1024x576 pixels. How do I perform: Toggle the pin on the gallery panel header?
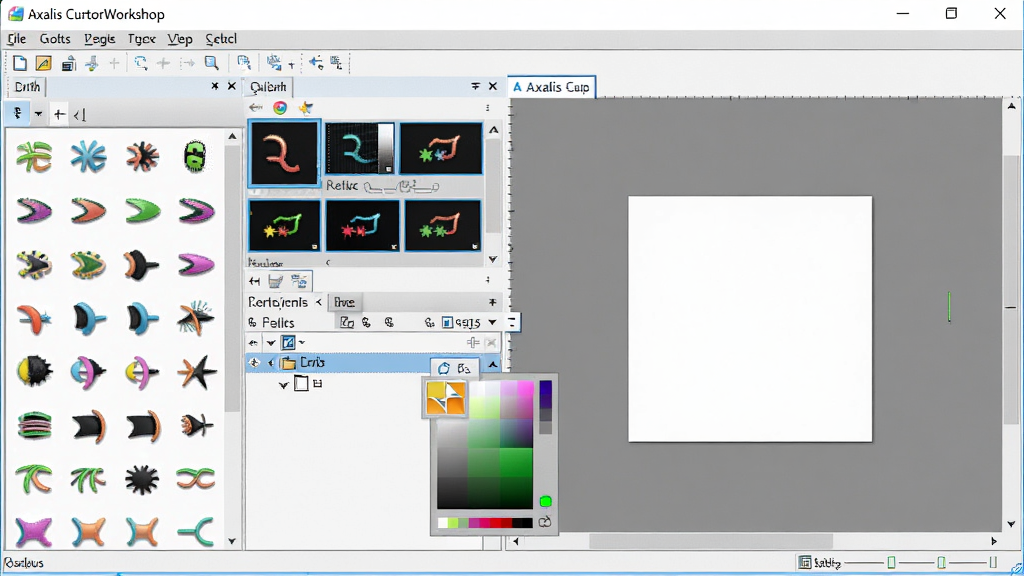pyautogui.click(x=475, y=86)
